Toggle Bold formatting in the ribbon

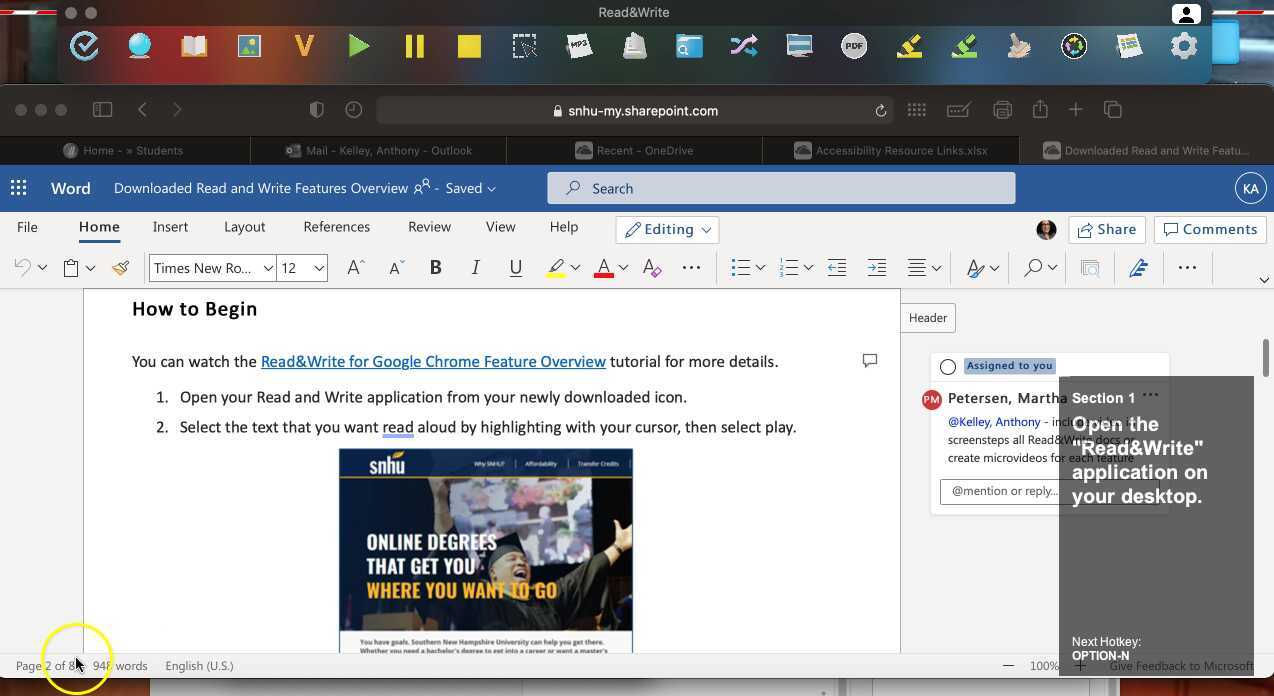pos(435,268)
